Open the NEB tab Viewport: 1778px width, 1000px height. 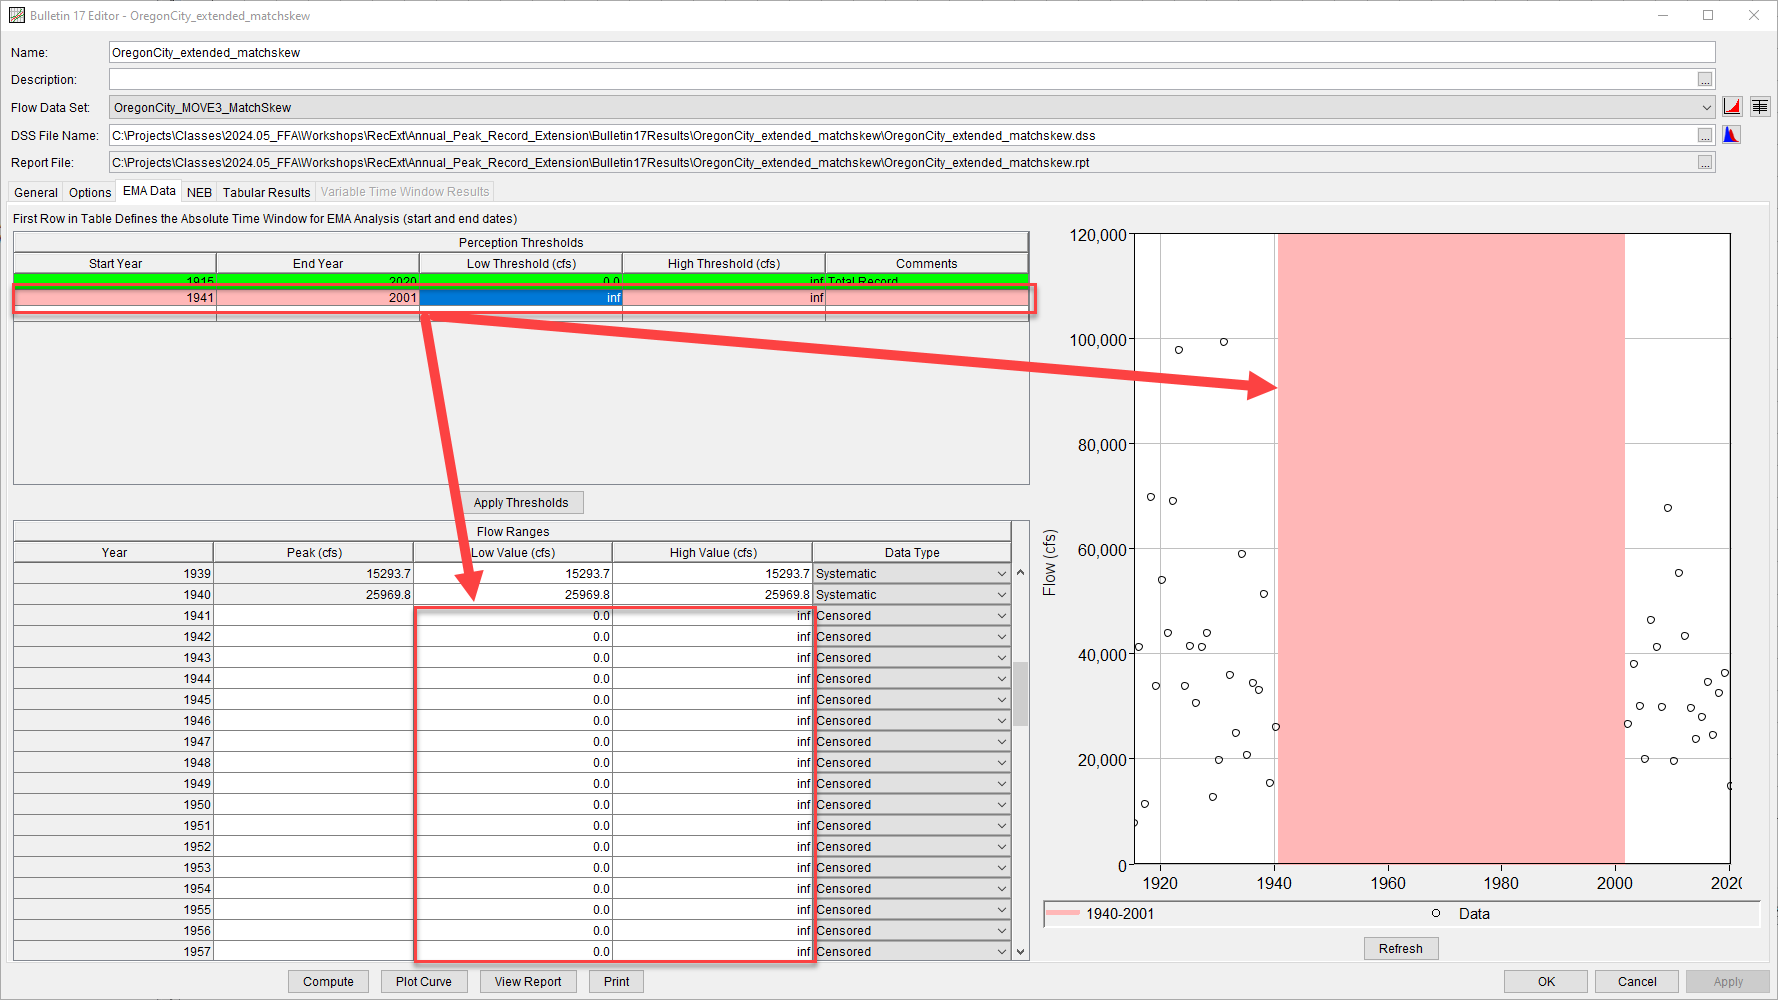coord(199,193)
